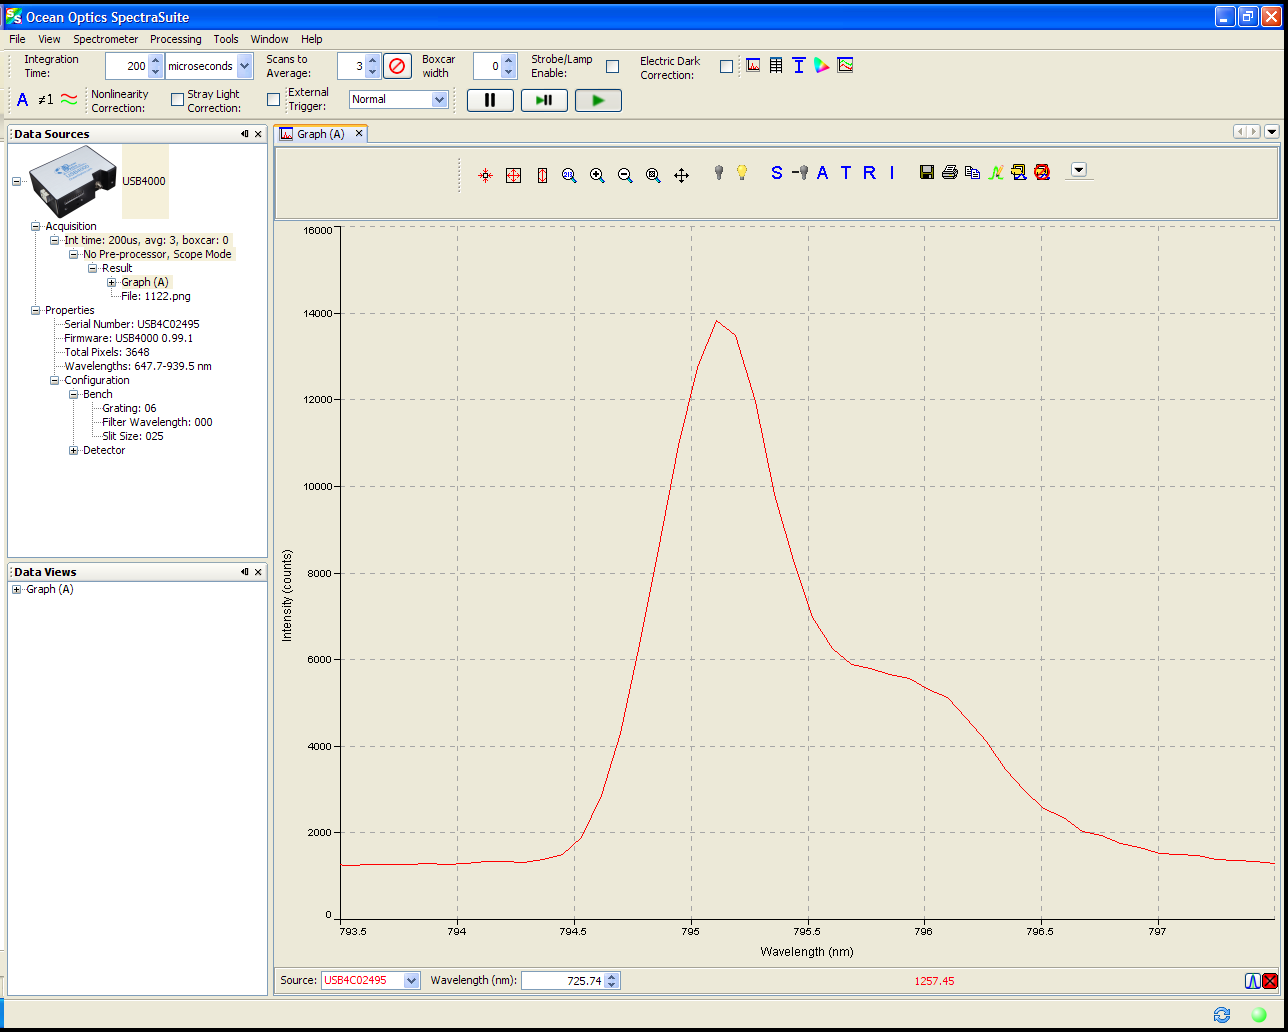Click the Wavelength (nm) input field
This screenshot has width=1288, height=1032.
coord(563,981)
